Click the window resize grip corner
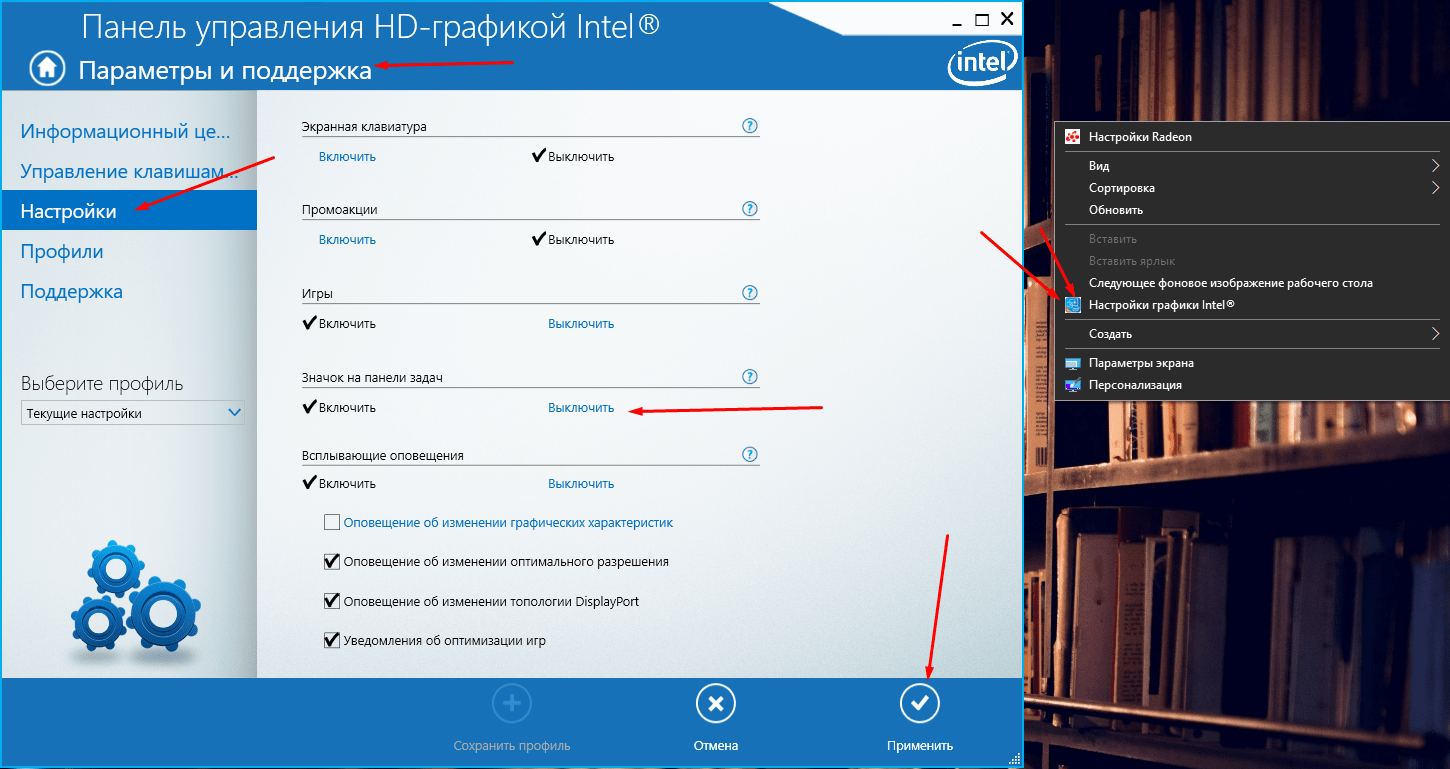This screenshot has width=1450, height=769. coord(1014,759)
